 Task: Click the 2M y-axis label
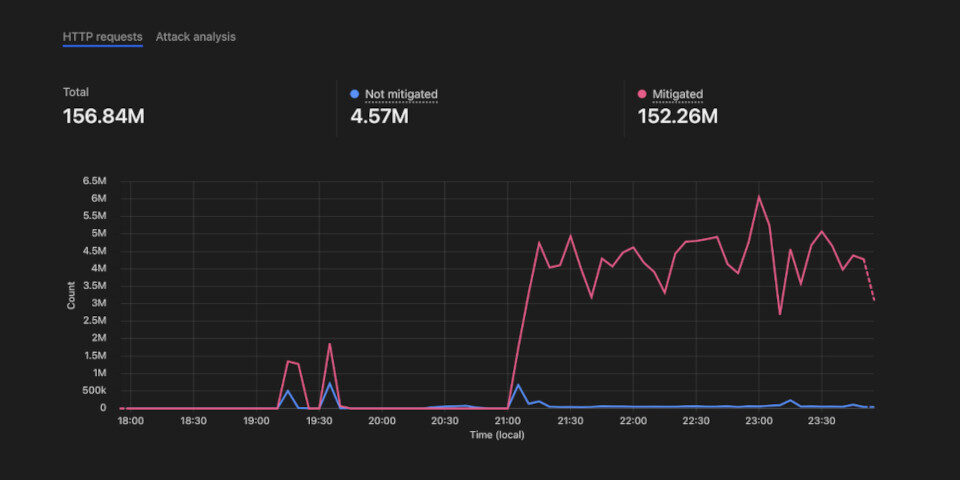pyautogui.click(x=101, y=338)
